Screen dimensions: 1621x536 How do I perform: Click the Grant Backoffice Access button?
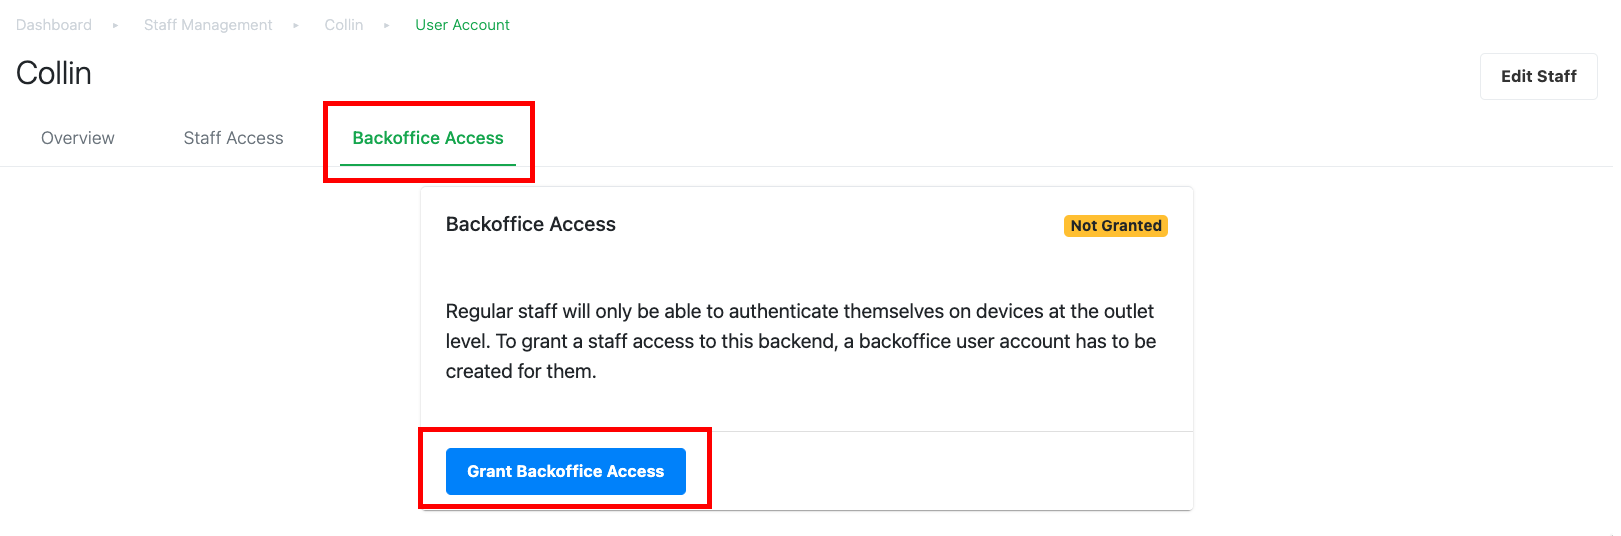566,471
